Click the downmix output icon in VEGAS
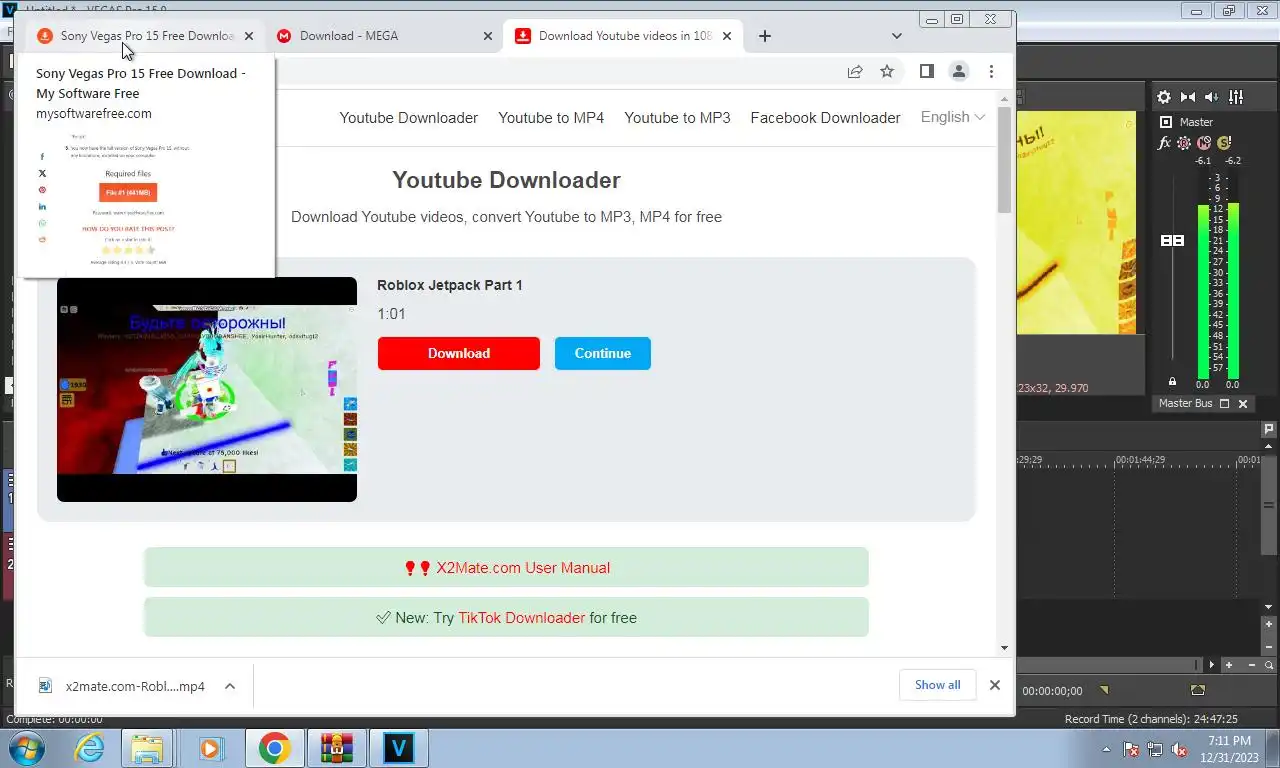Viewport: 1280px width, 768px height. pyautogui.click(x=1188, y=97)
